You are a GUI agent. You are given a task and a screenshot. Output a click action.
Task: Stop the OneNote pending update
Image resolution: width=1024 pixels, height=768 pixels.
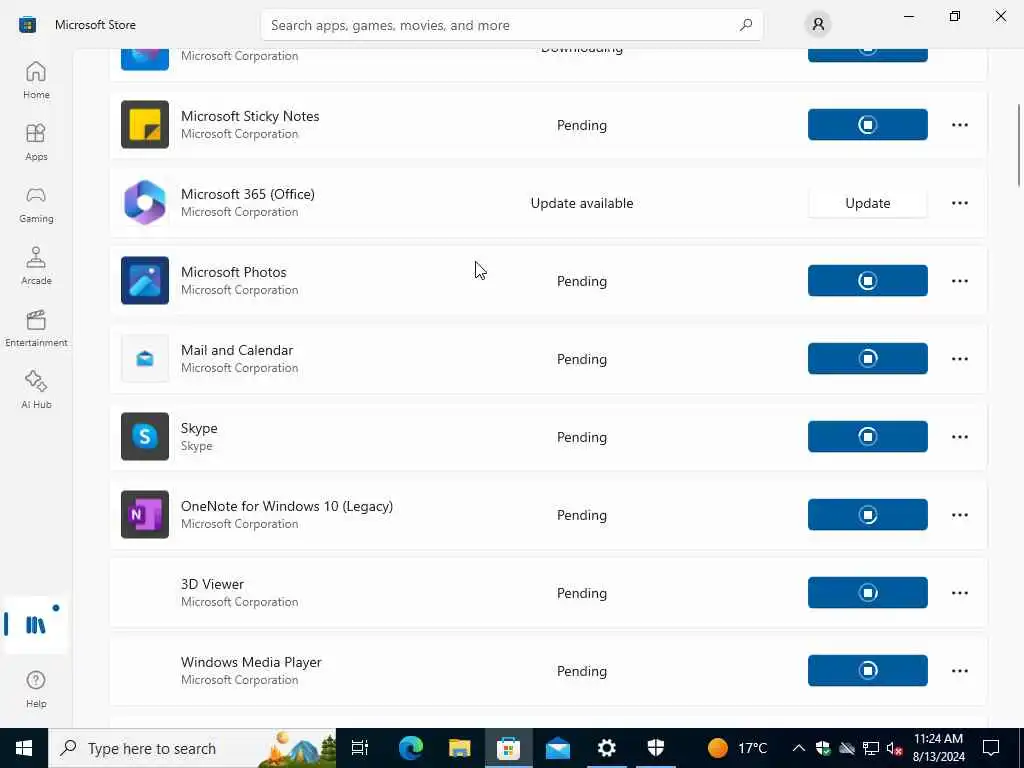coord(867,515)
